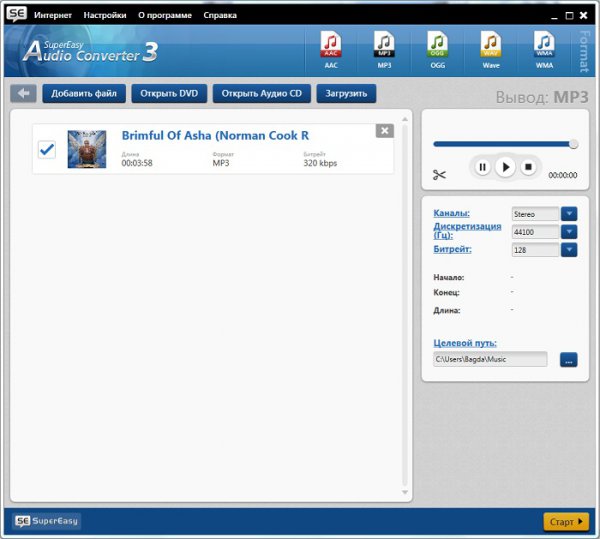Click the Битрейт link

(x=452, y=249)
